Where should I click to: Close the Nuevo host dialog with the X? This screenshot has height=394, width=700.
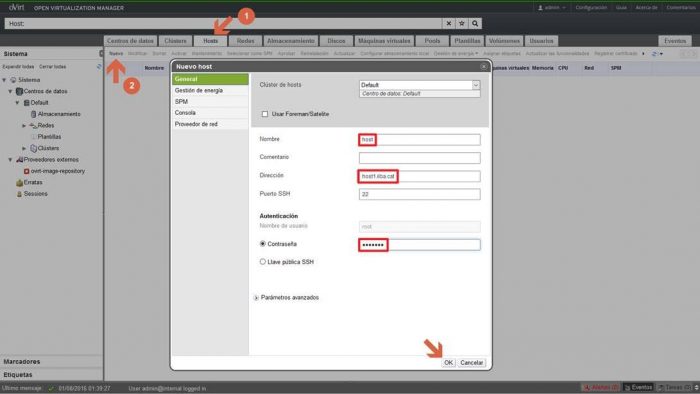point(483,66)
